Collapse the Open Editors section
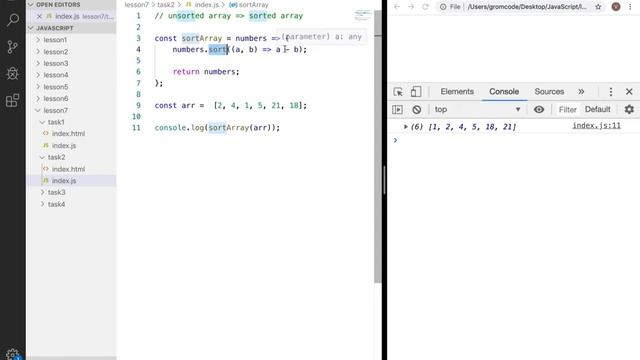The width and height of the screenshot is (640, 360). [x=71, y=4]
